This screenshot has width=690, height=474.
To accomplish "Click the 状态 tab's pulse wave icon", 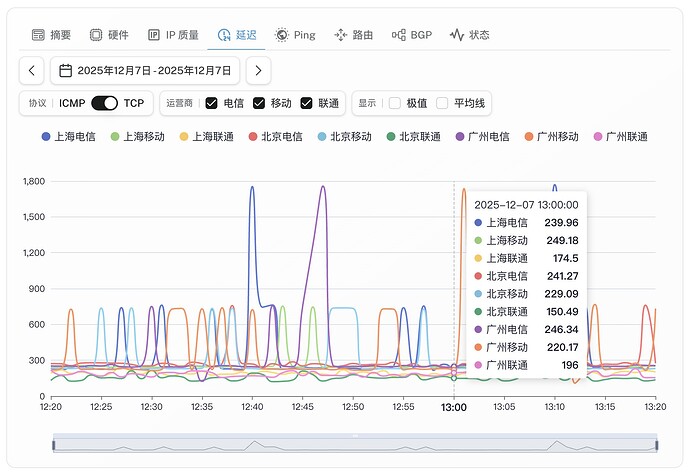I will coord(457,35).
